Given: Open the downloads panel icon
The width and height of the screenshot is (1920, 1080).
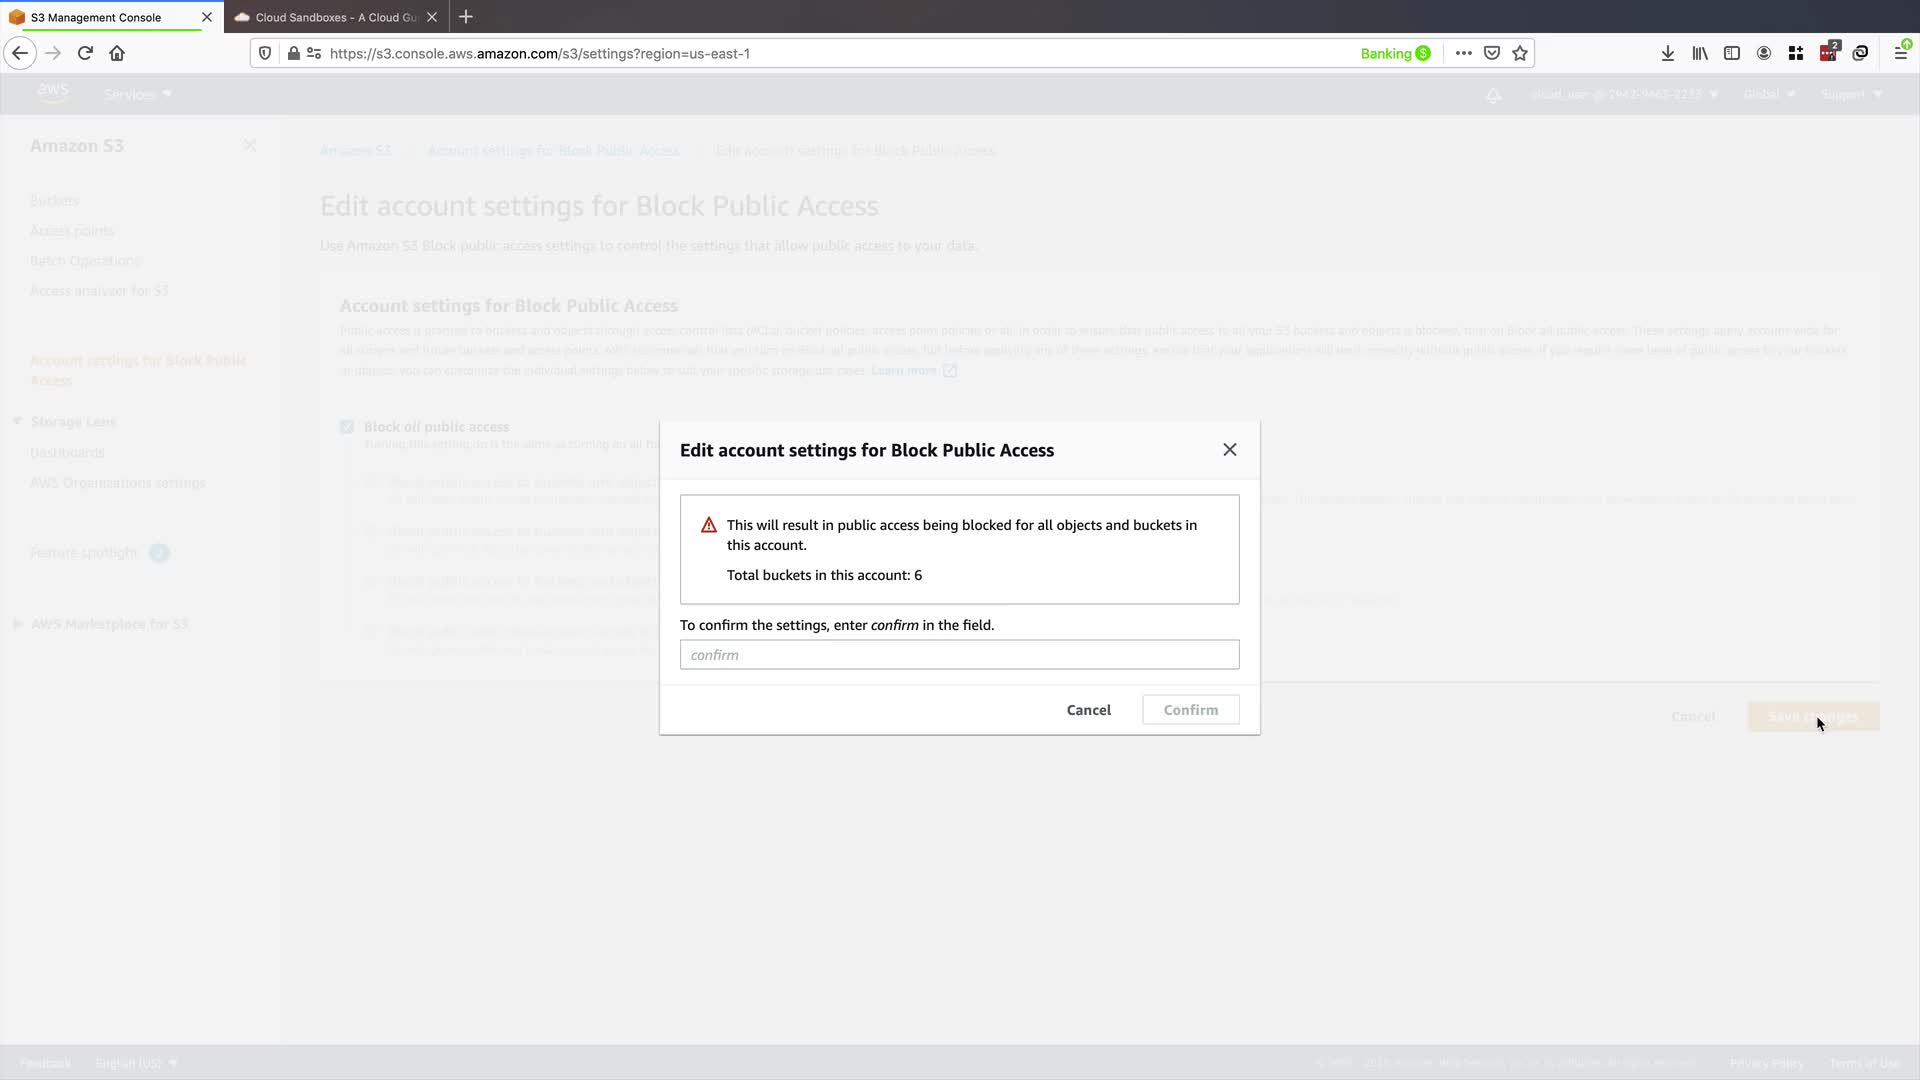Looking at the screenshot, I should tap(1667, 53).
